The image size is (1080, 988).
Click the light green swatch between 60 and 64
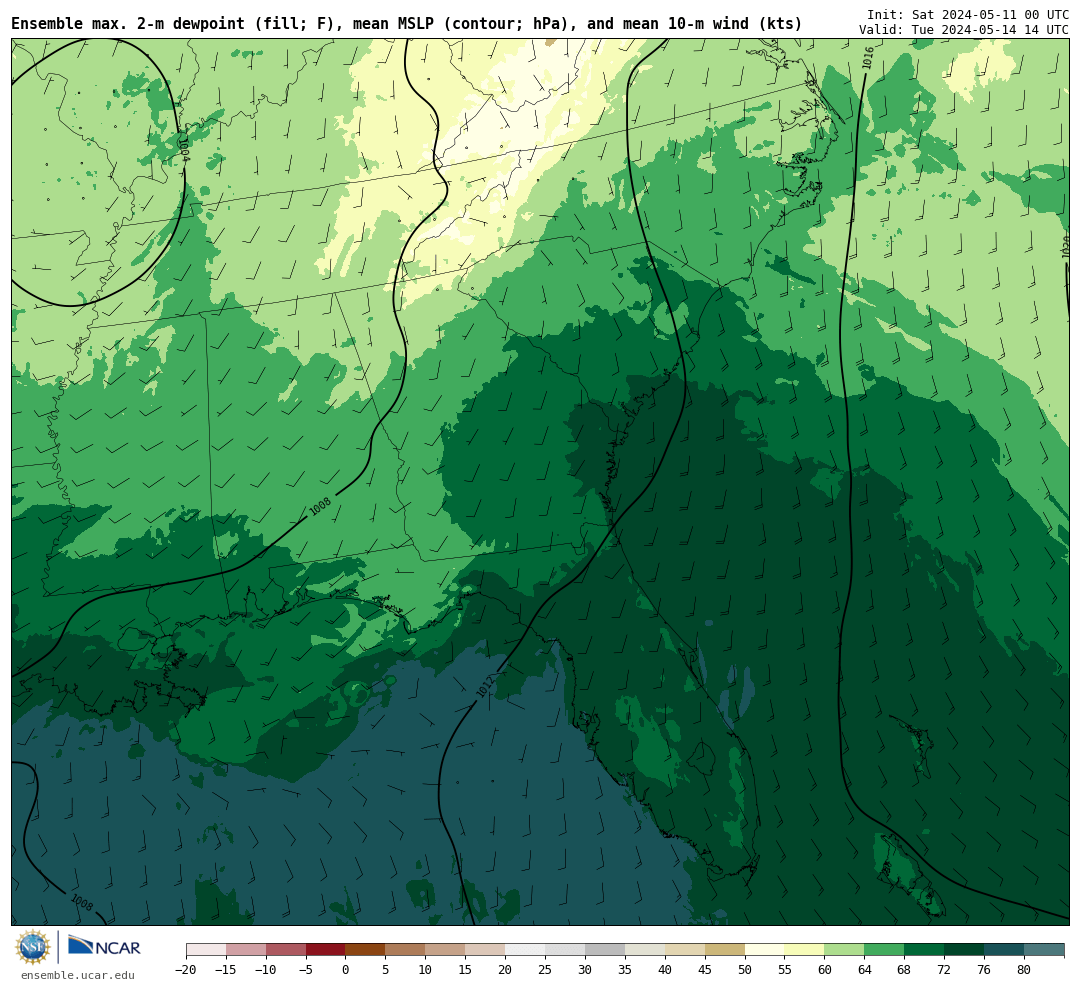(844, 950)
